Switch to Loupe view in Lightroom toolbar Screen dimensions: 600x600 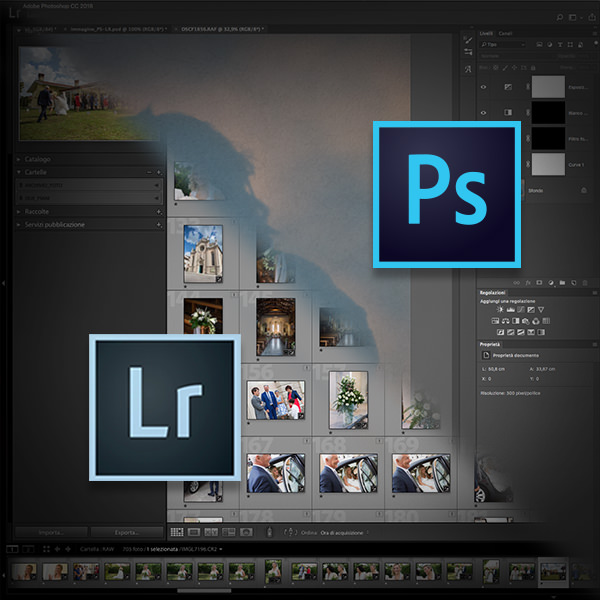coord(194,532)
